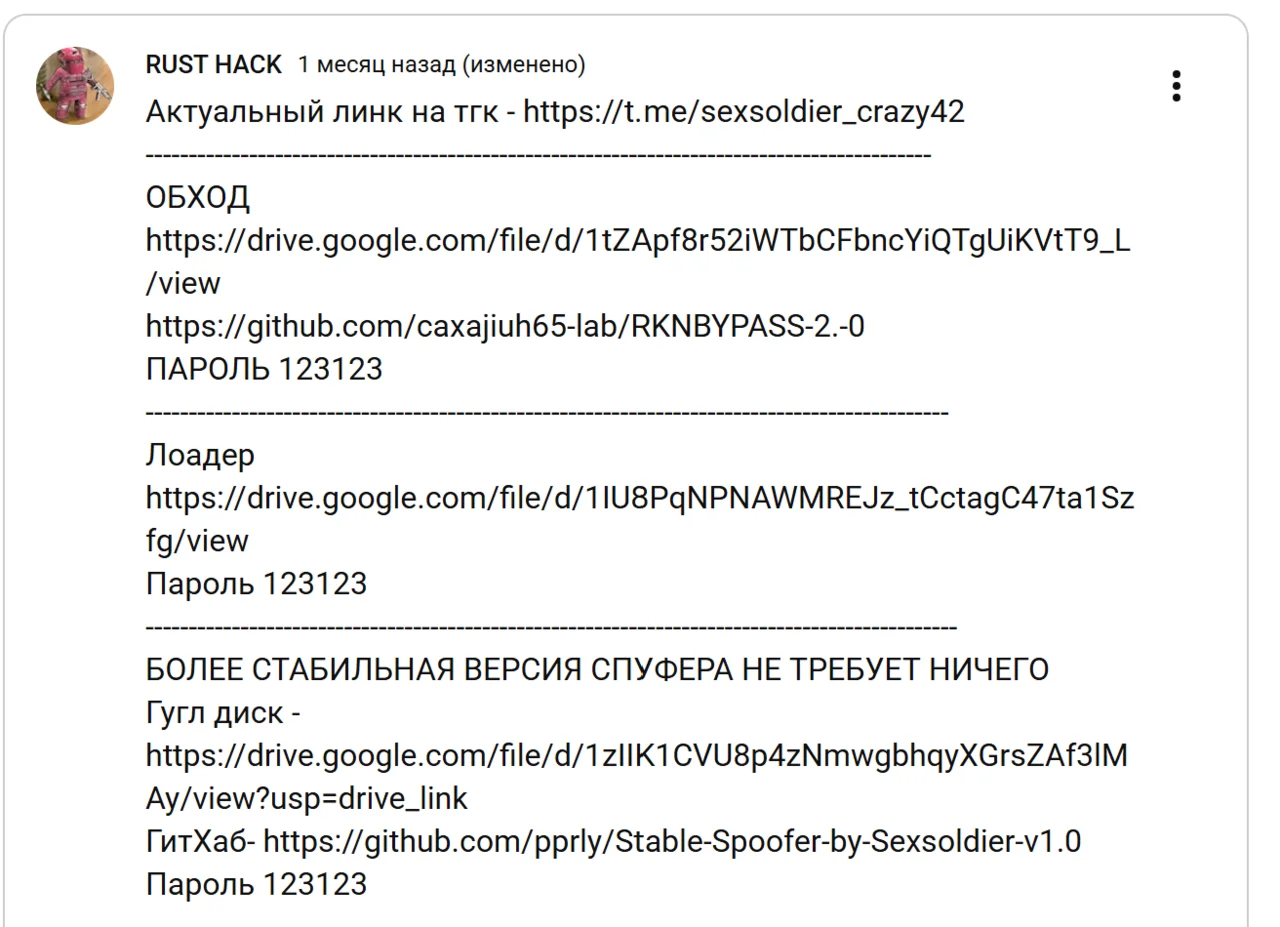1280x927 pixels.
Task: Open the stable spoofer drive_link Google Drive URL
Action: point(637,756)
